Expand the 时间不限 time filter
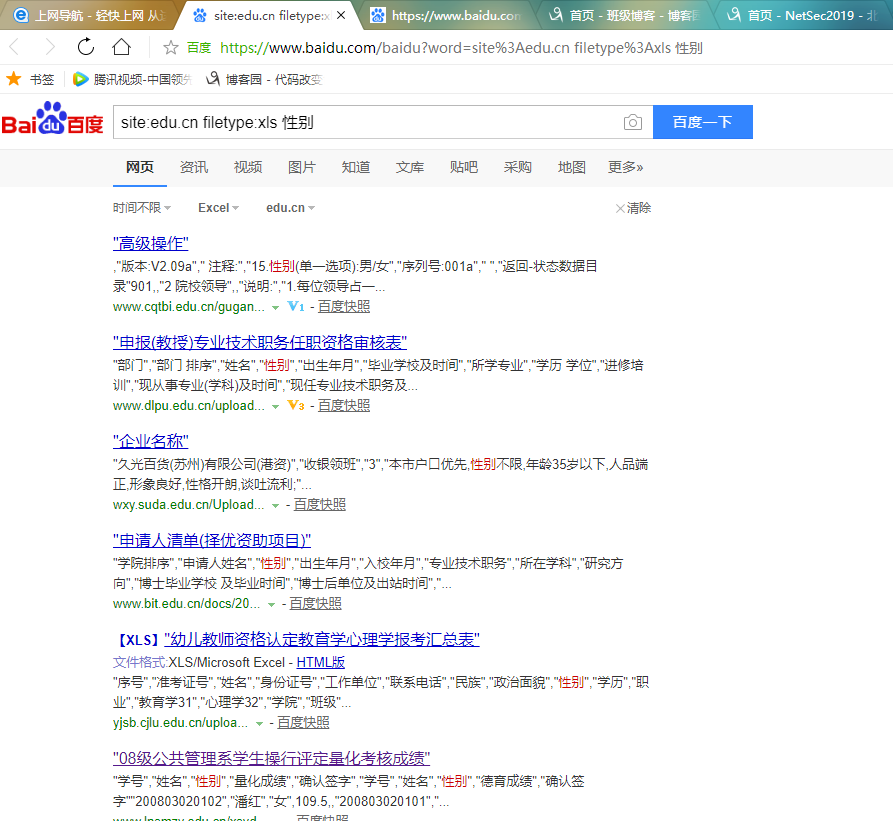The image size is (893, 821). coord(142,208)
